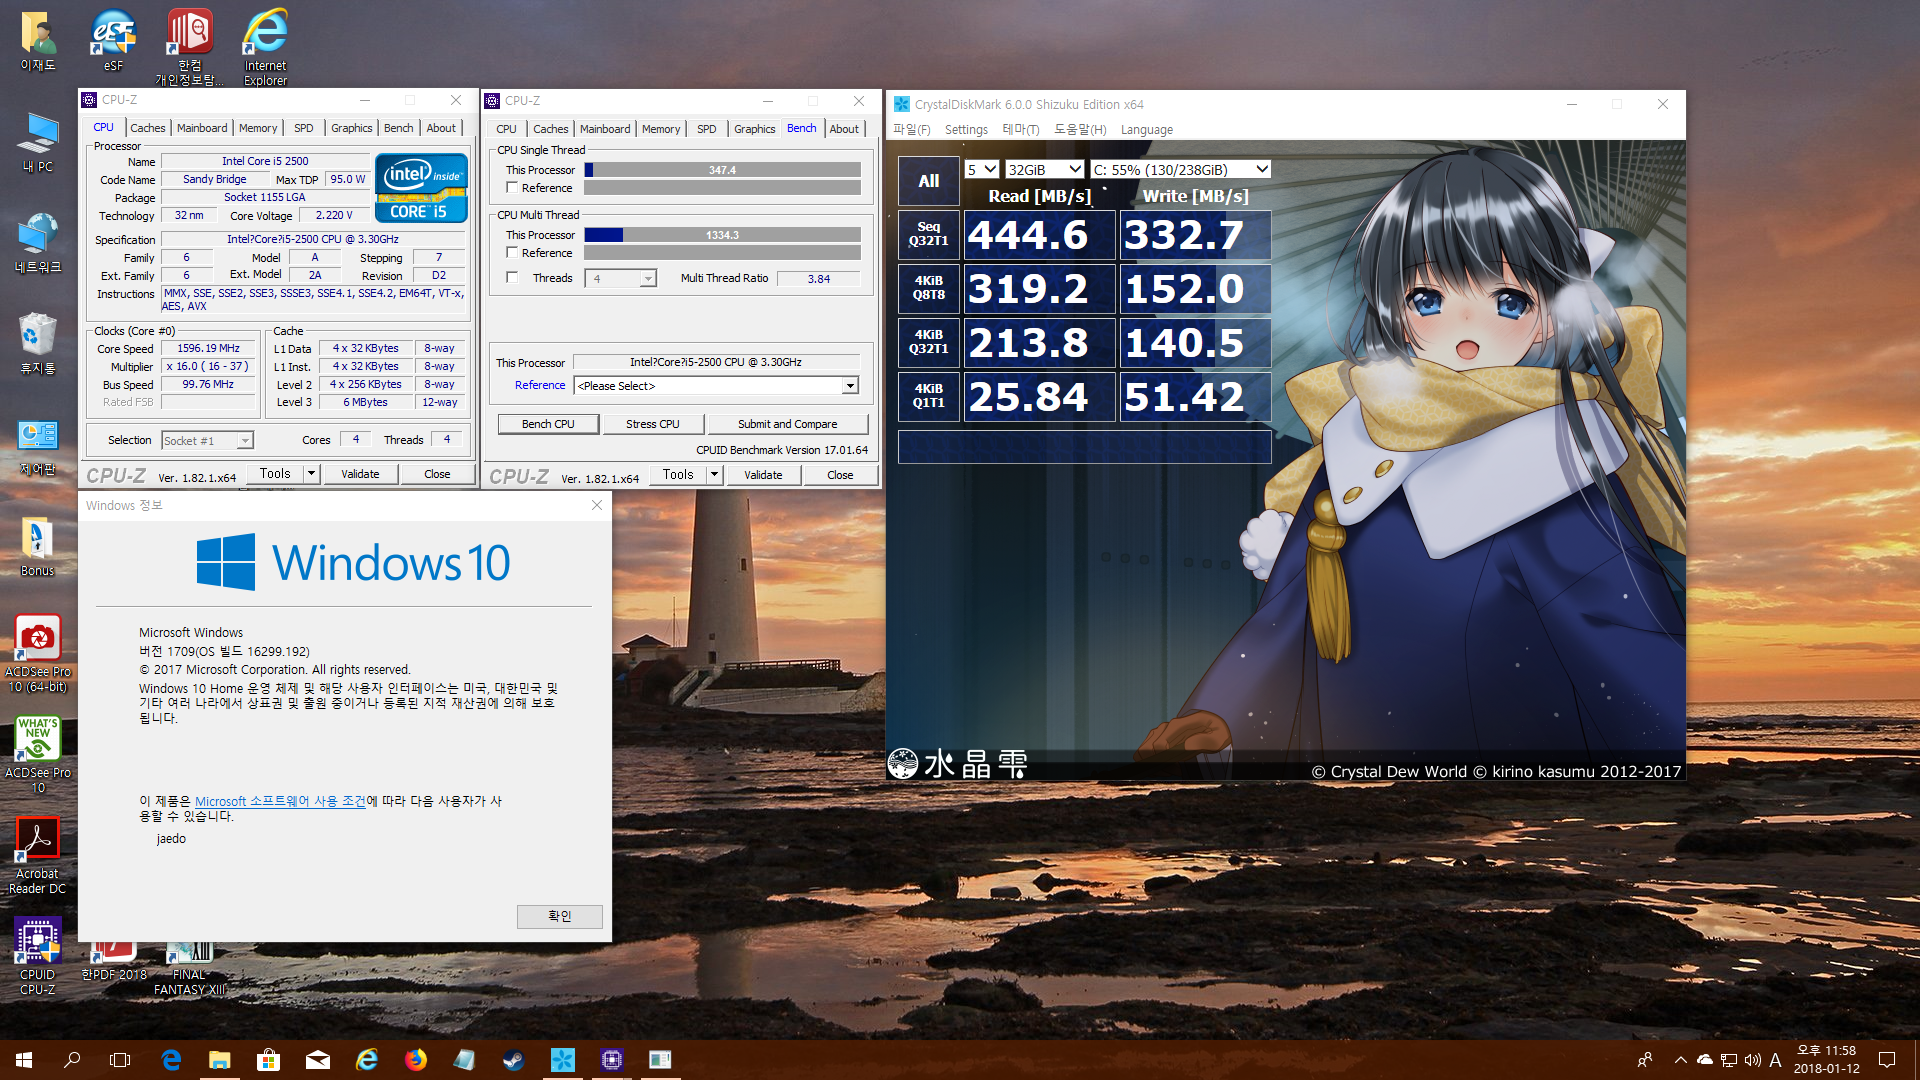Select the ACDSee Pro 10 (64-bit) icon
This screenshot has width=1920, height=1080.
click(38, 653)
